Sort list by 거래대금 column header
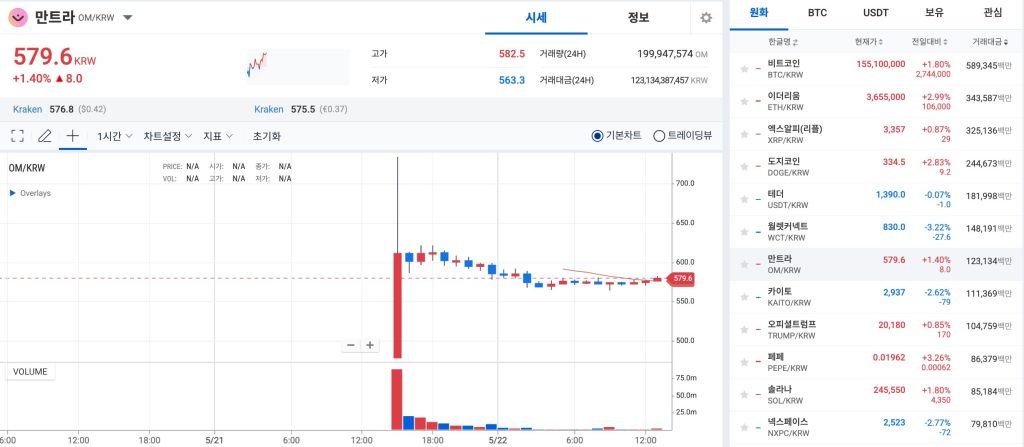Viewport: 1024px width, 447px height. (x=989, y=42)
